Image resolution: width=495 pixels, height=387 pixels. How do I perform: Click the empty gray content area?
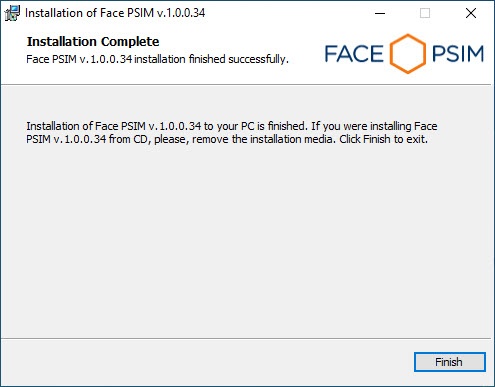pyautogui.click(x=246, y=240)
